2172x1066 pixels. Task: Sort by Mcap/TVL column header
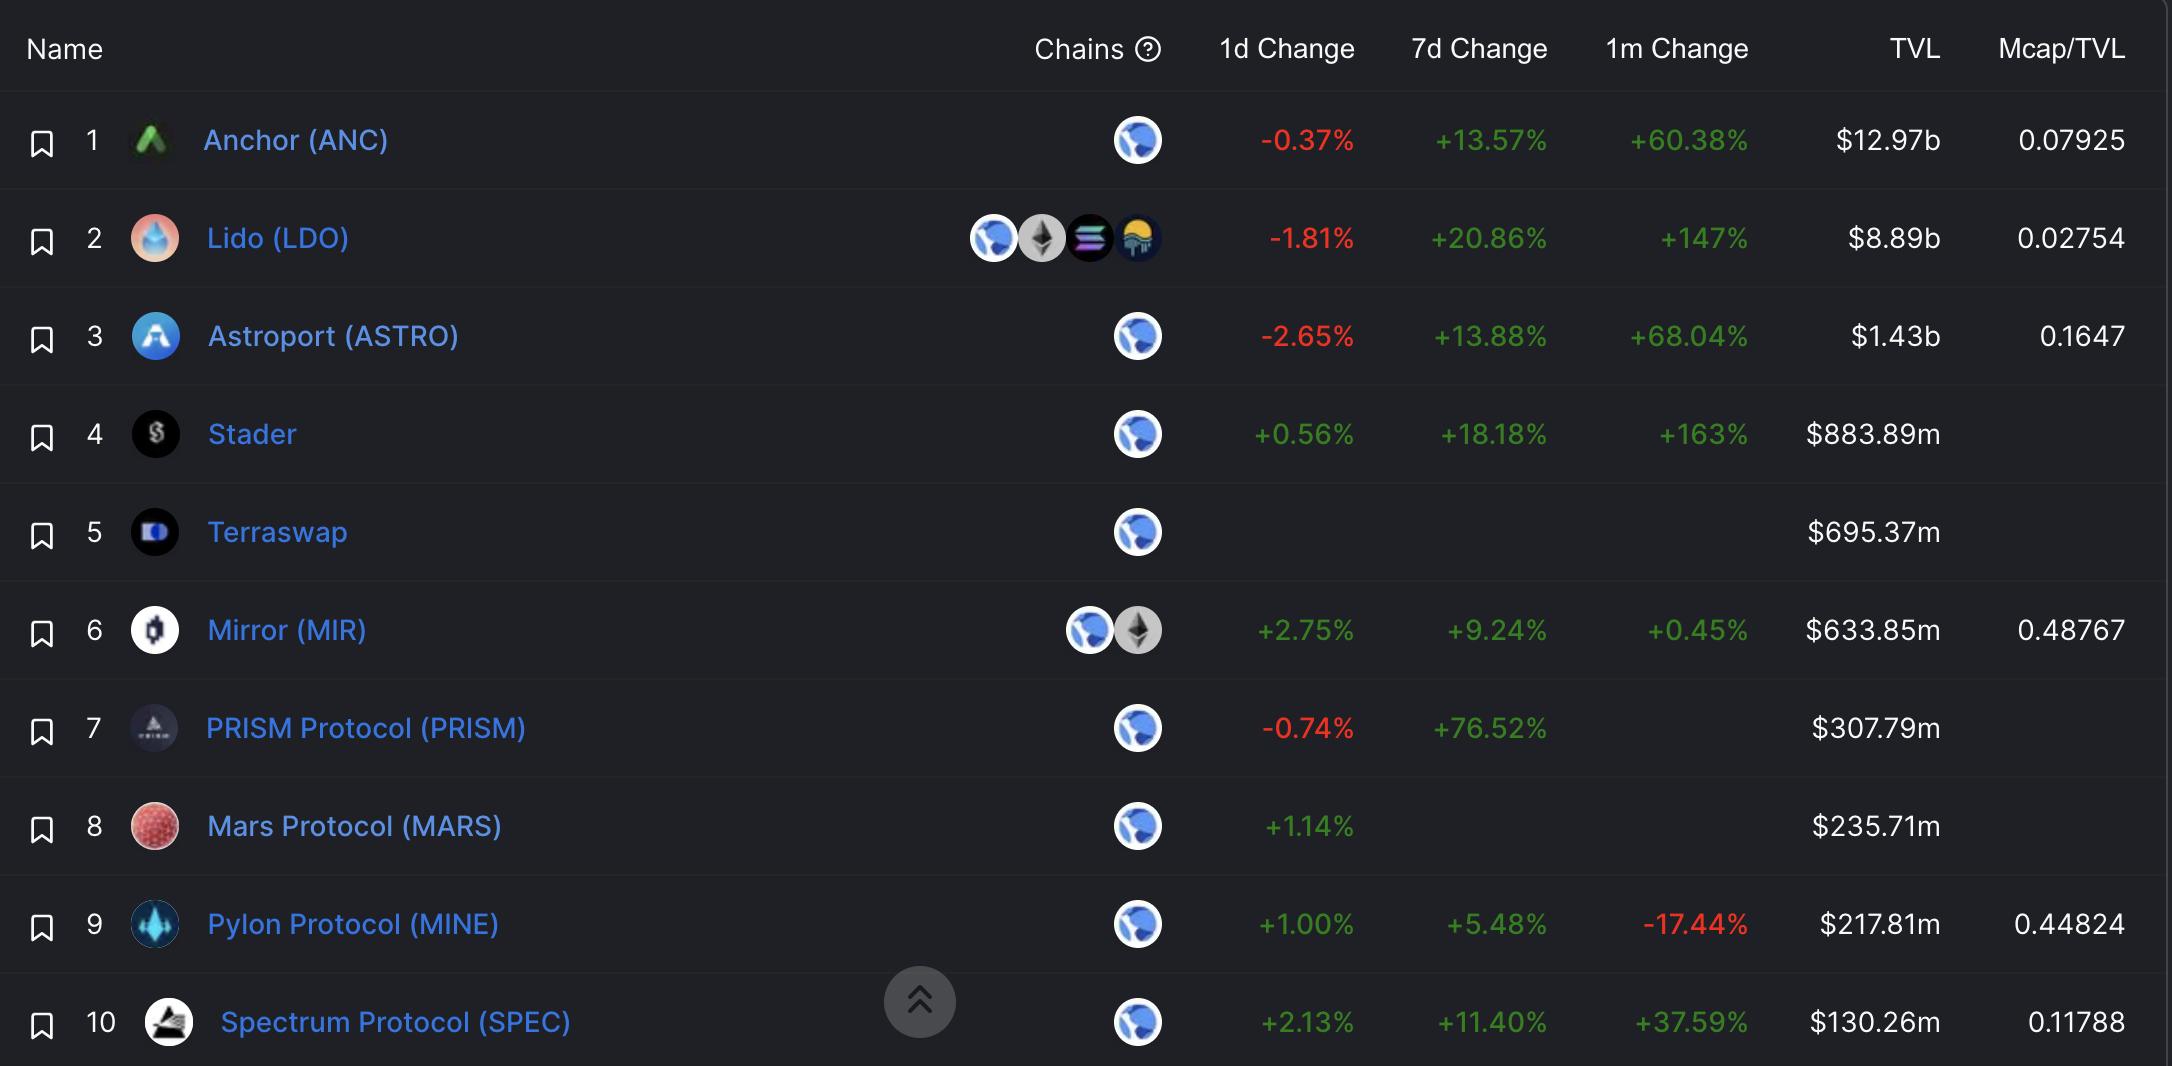2061,49
